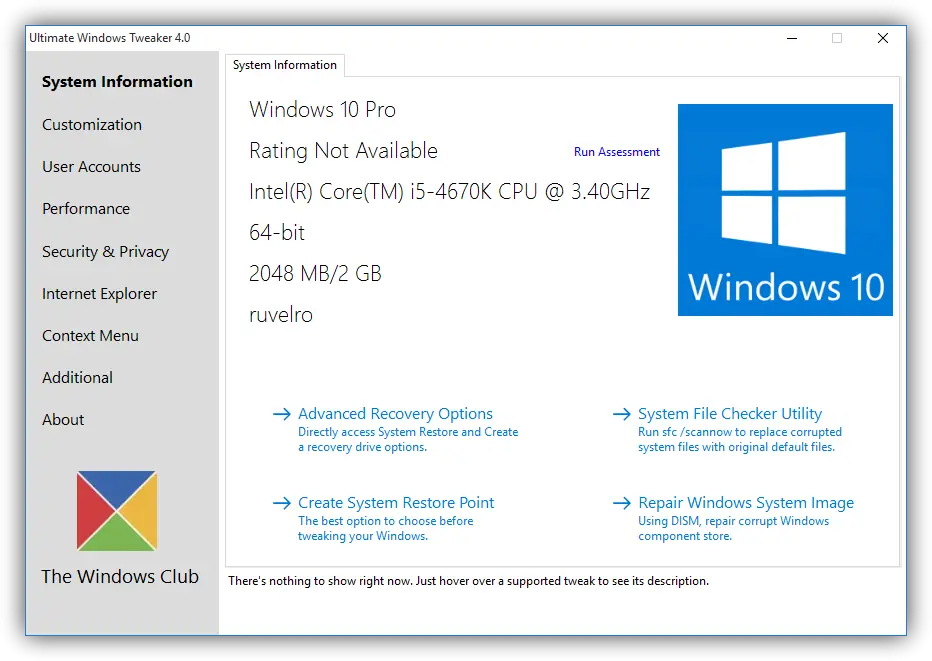
Task: Open Advanced Recovery Options
Action: click(x=395, y=413)
